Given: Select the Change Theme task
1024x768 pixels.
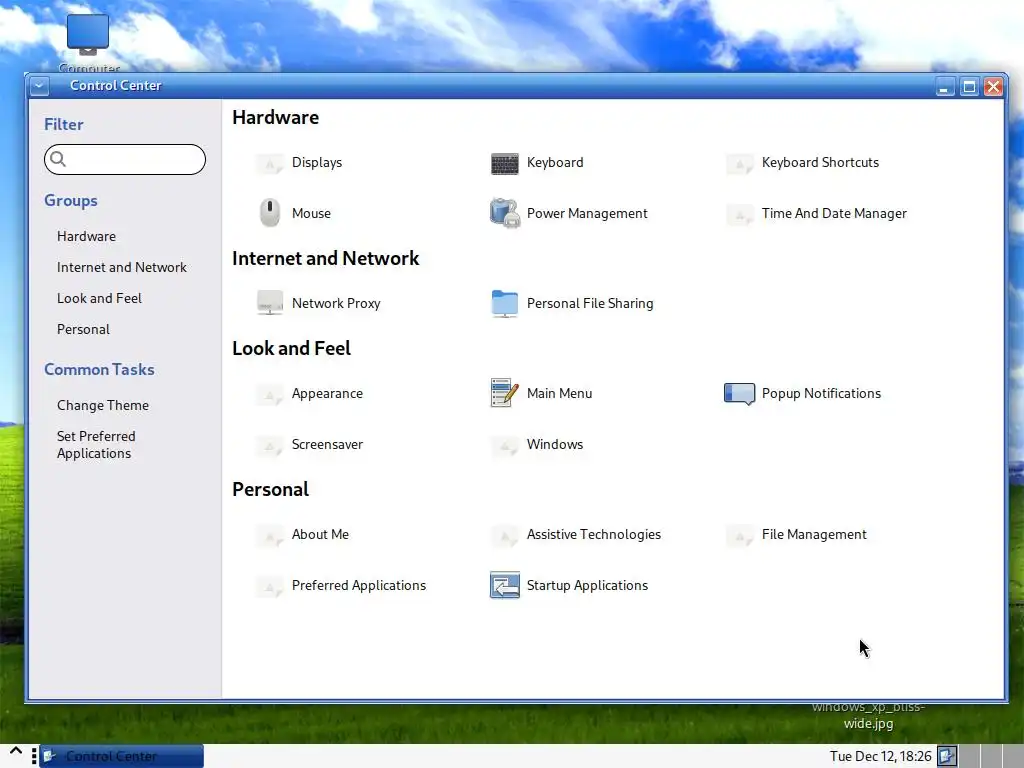Looking at the screenshot, I should 103,406.
